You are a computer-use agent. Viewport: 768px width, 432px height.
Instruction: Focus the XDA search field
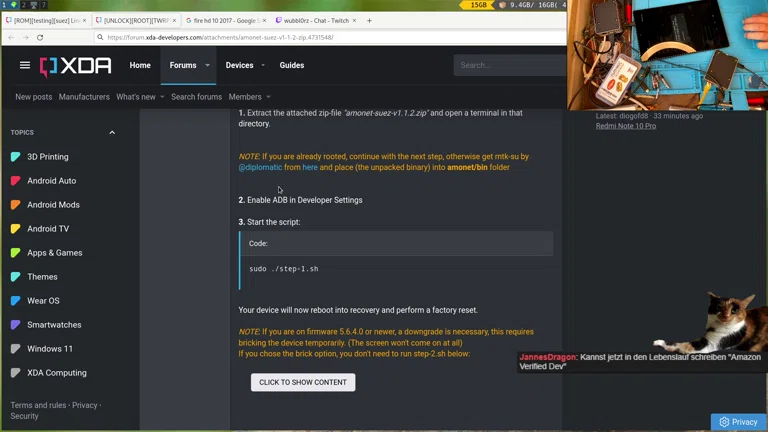coord(510,65)
